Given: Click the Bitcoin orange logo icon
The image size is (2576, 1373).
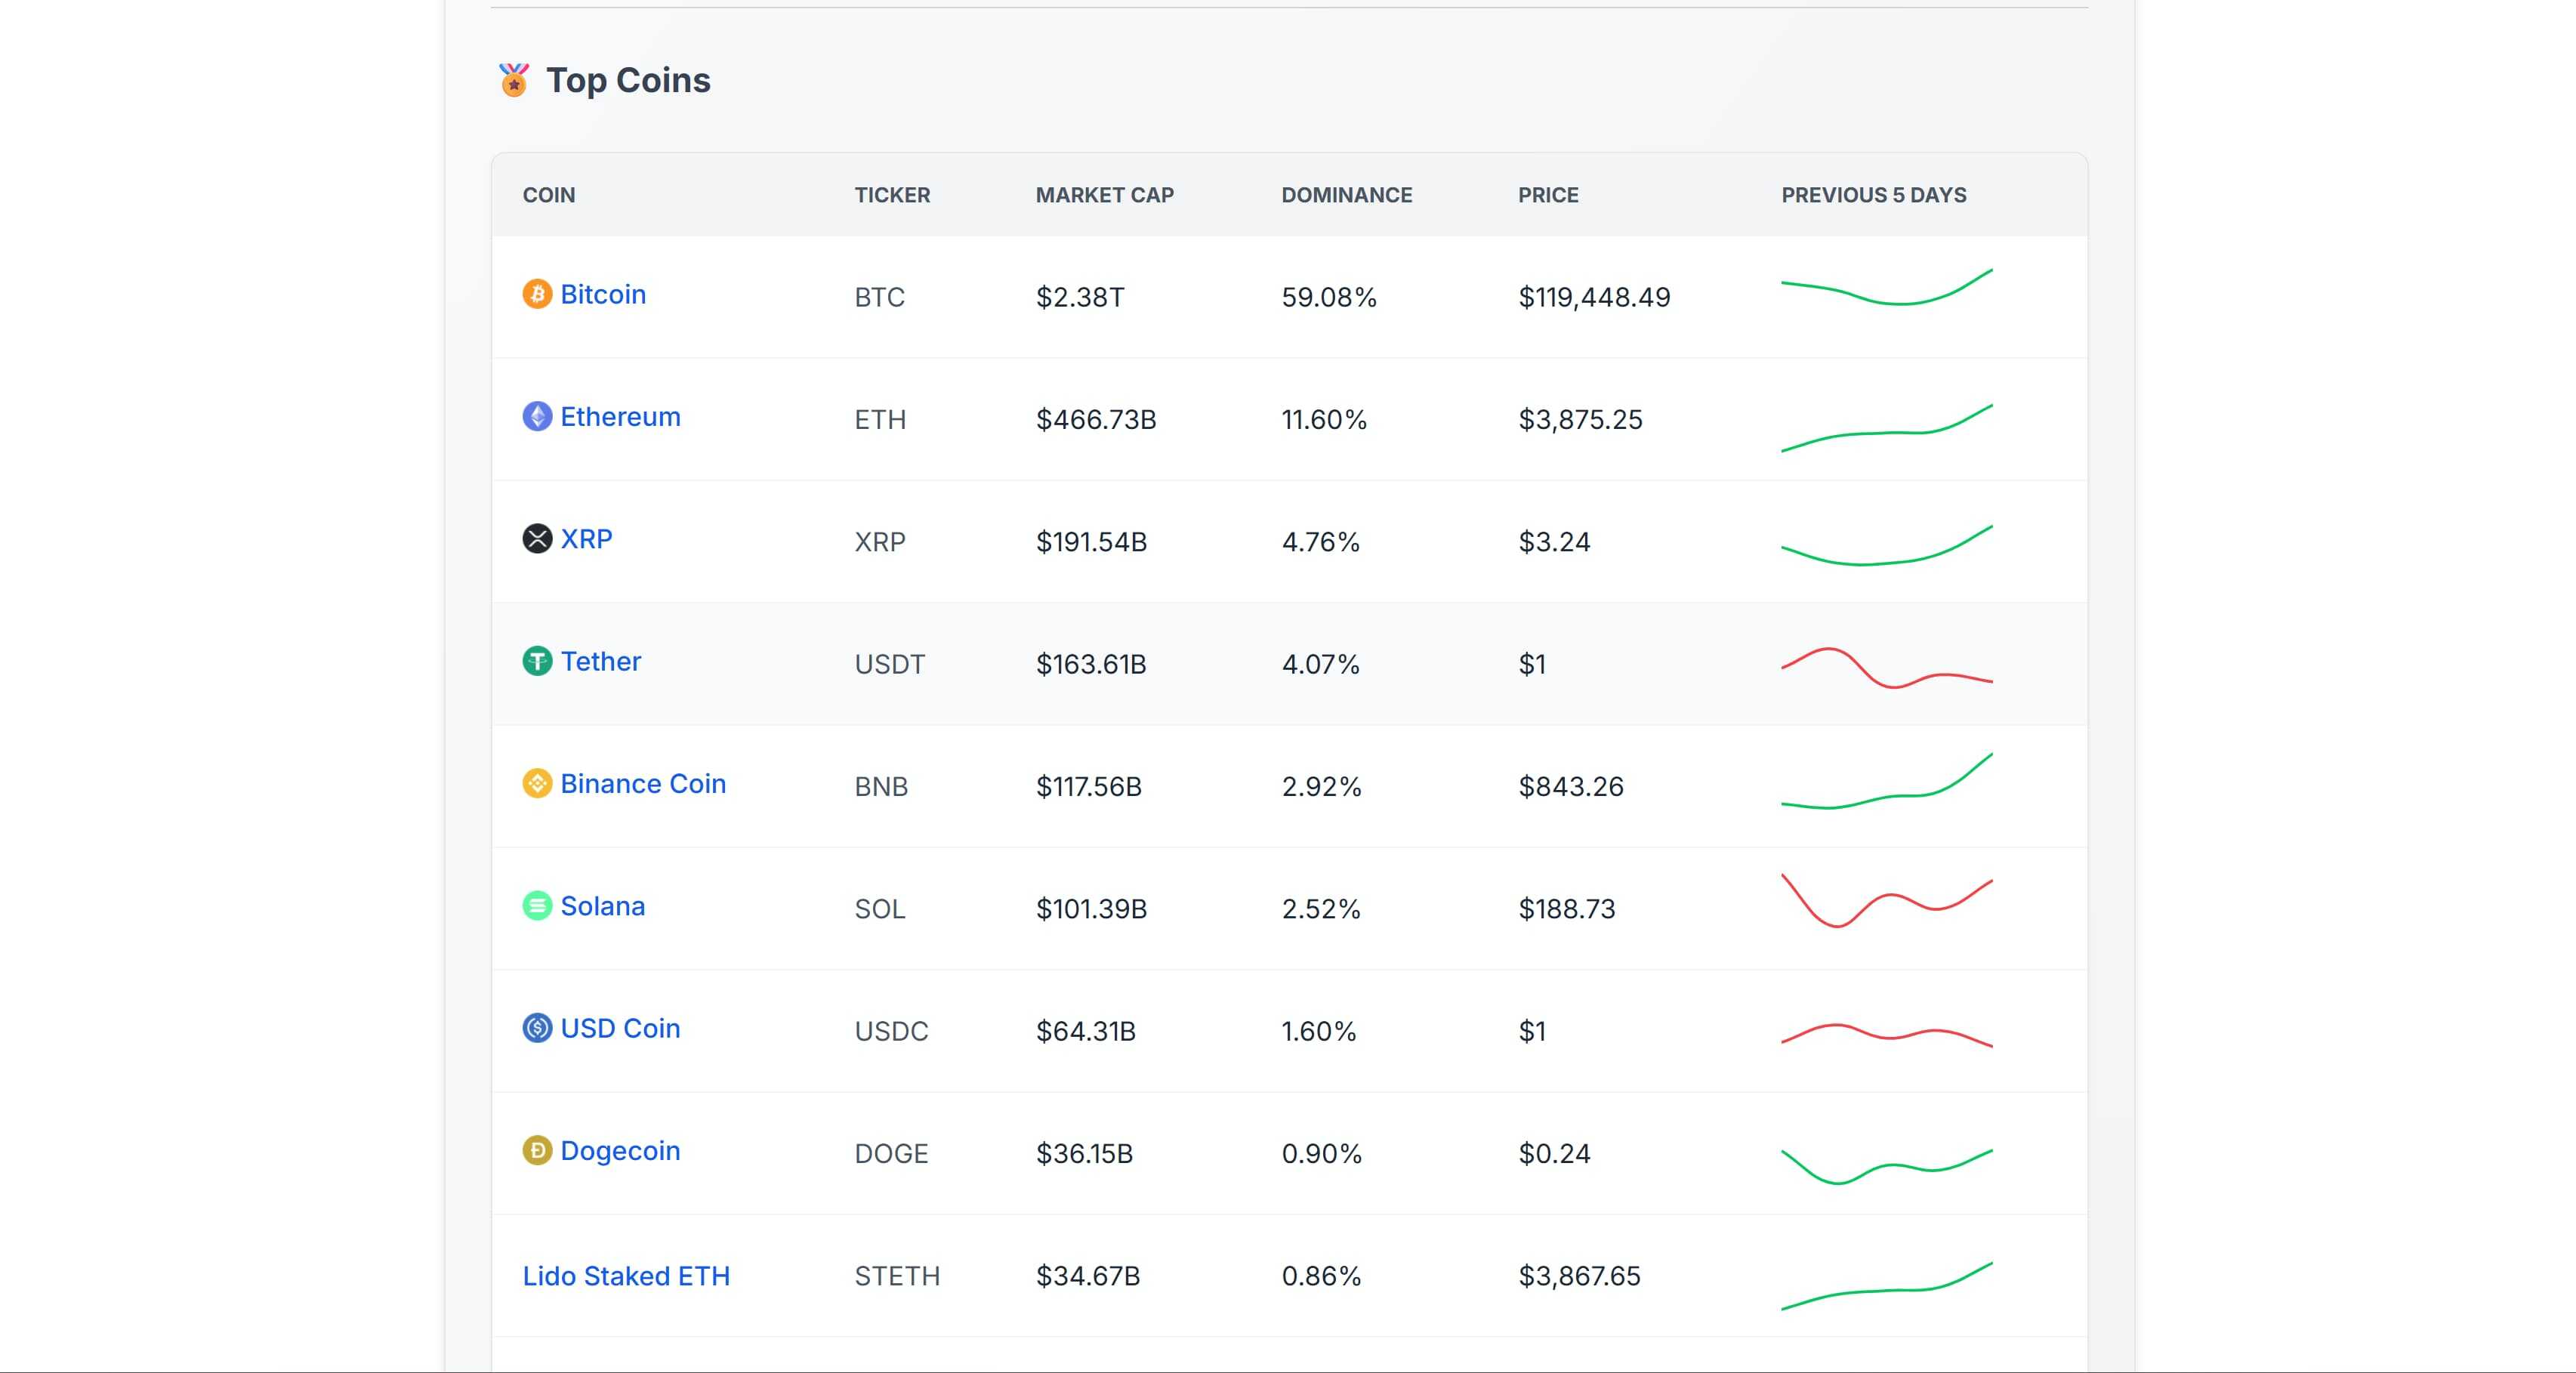Looking at the screenshot, I should [537, 294].
